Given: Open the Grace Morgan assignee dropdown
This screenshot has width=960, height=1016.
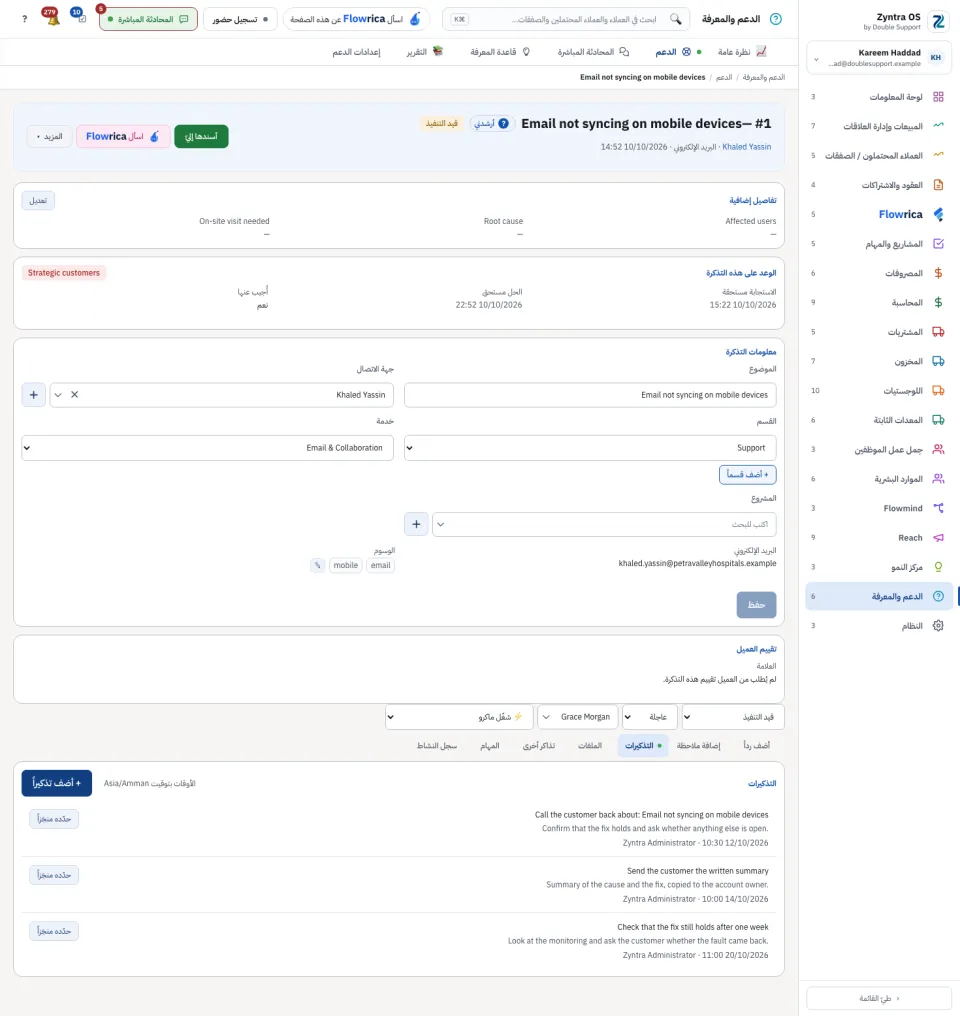Looking at the screenshot, I should click(x=578, y=717).
